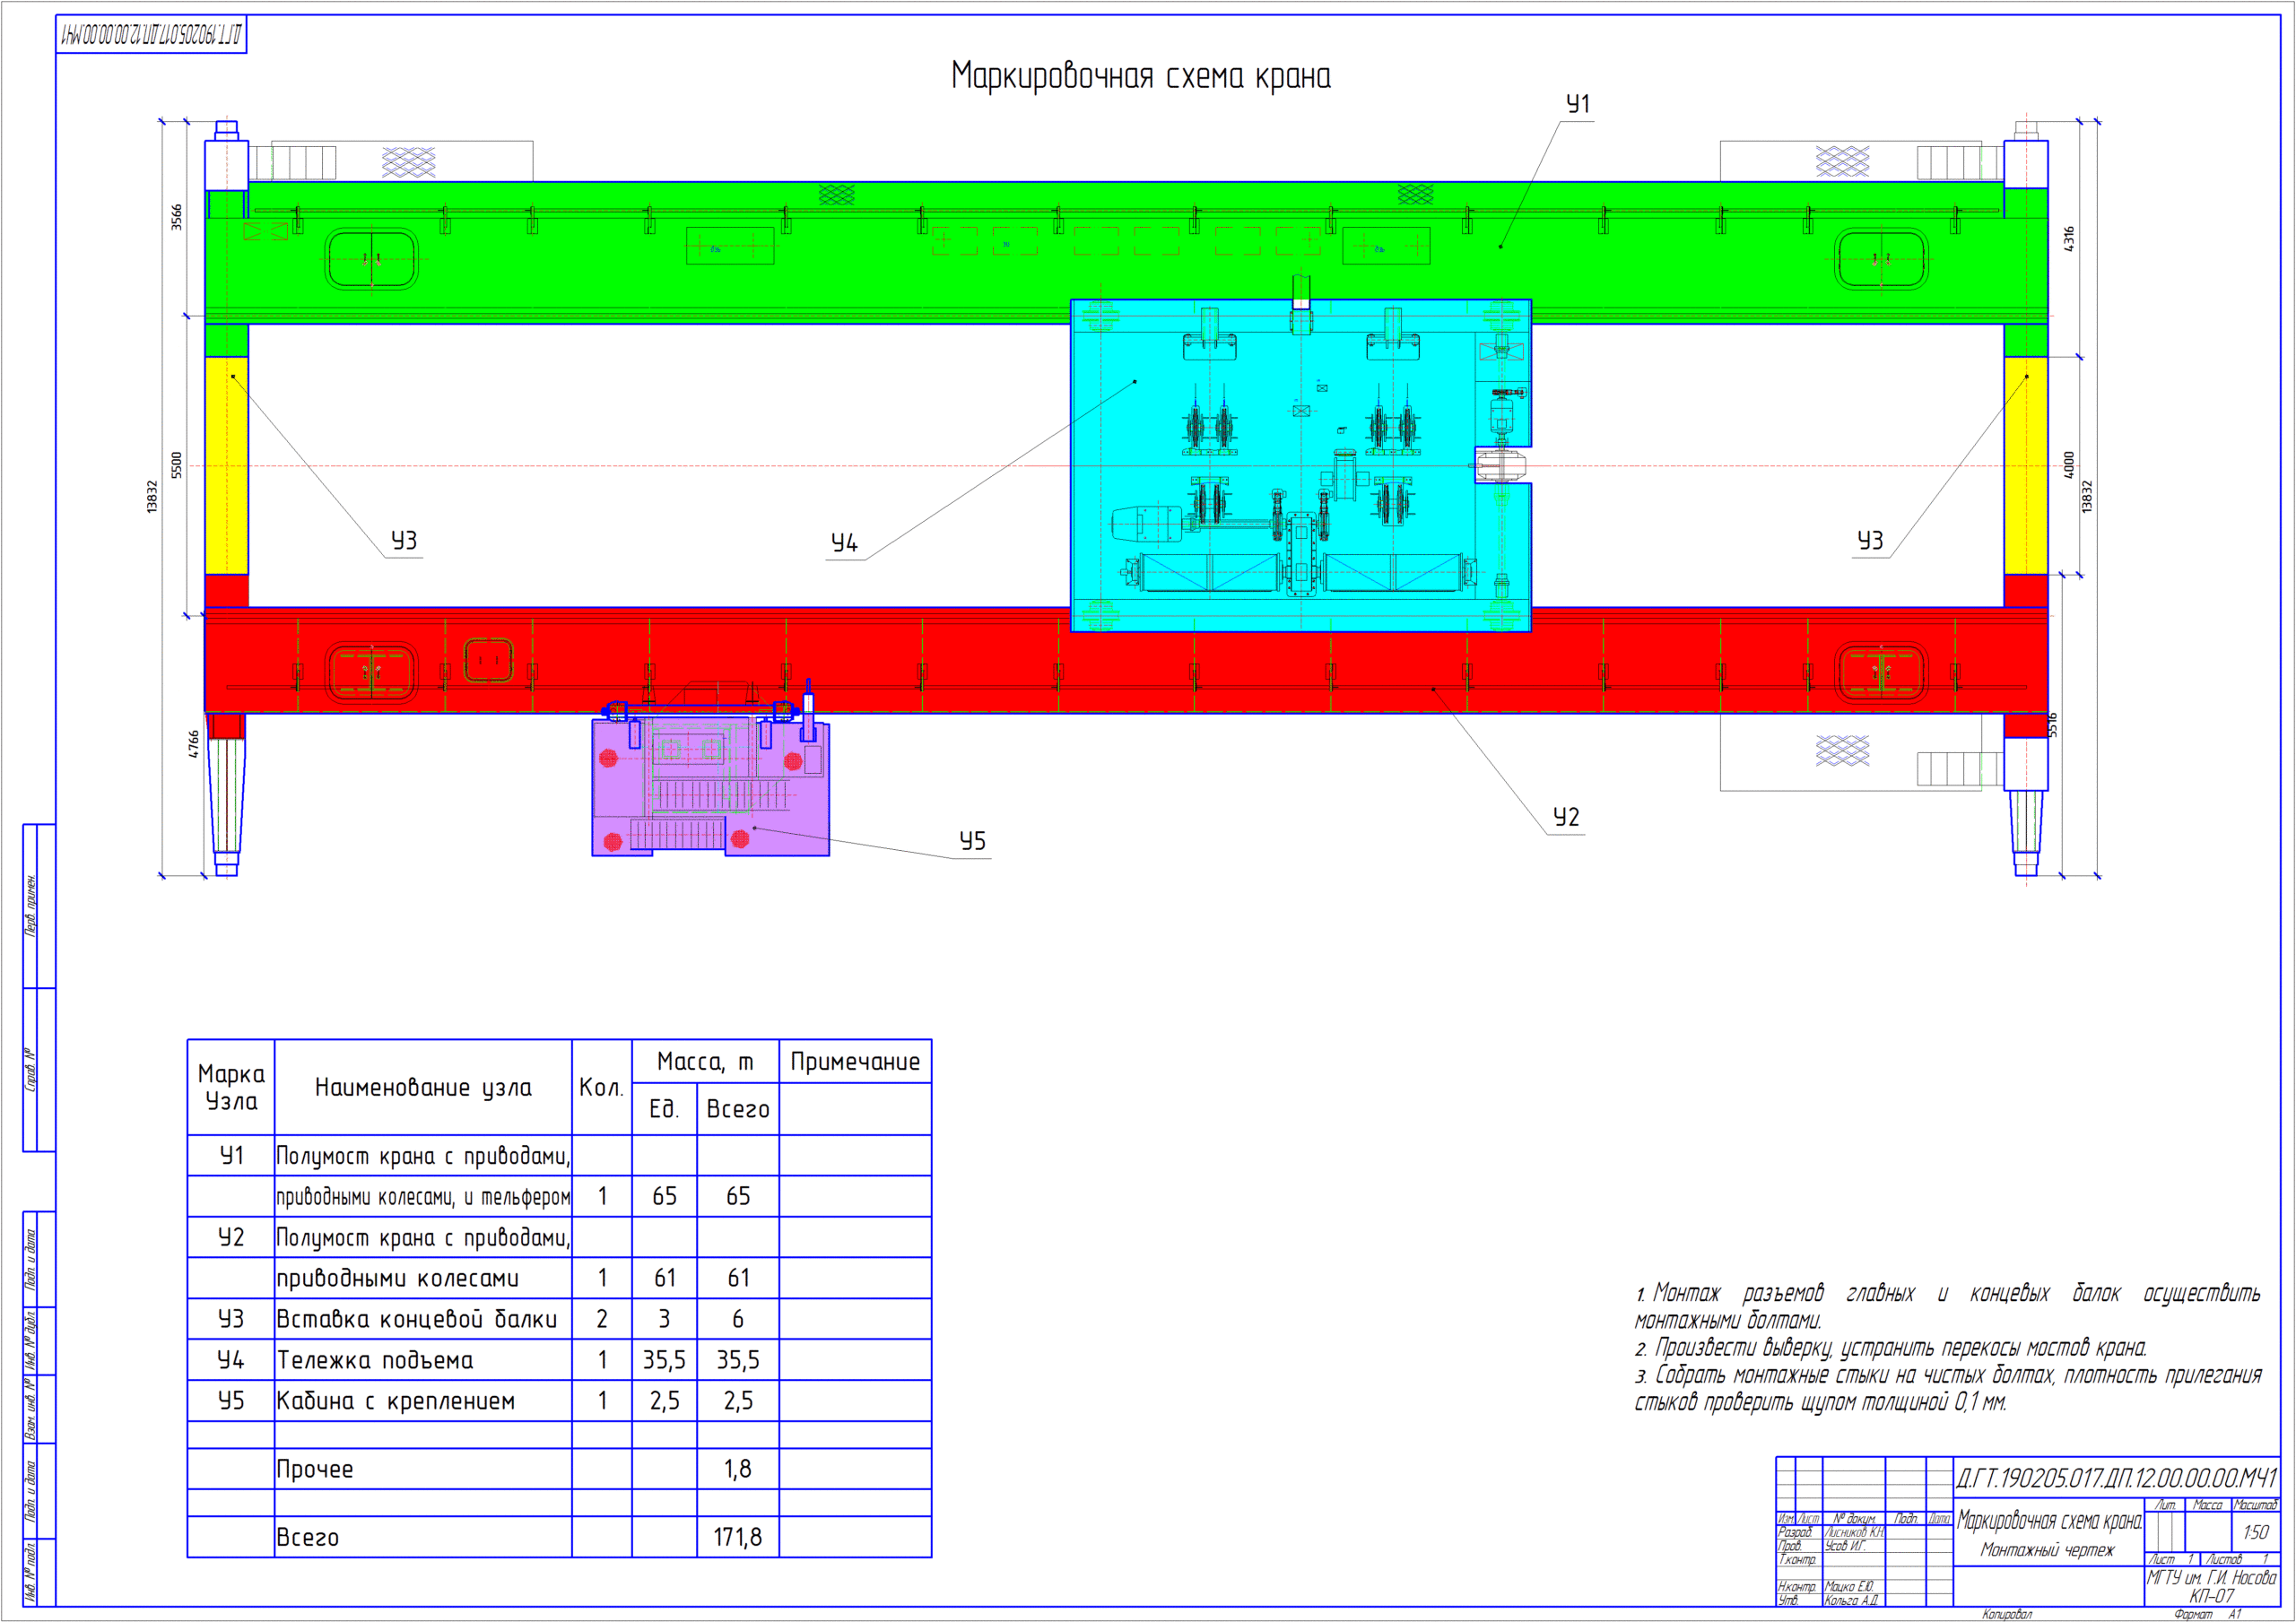Screen dimensions: 2296x1622
Task: Click the '35,5' unit mass for У4
Action: click(x=664, y=1360)
